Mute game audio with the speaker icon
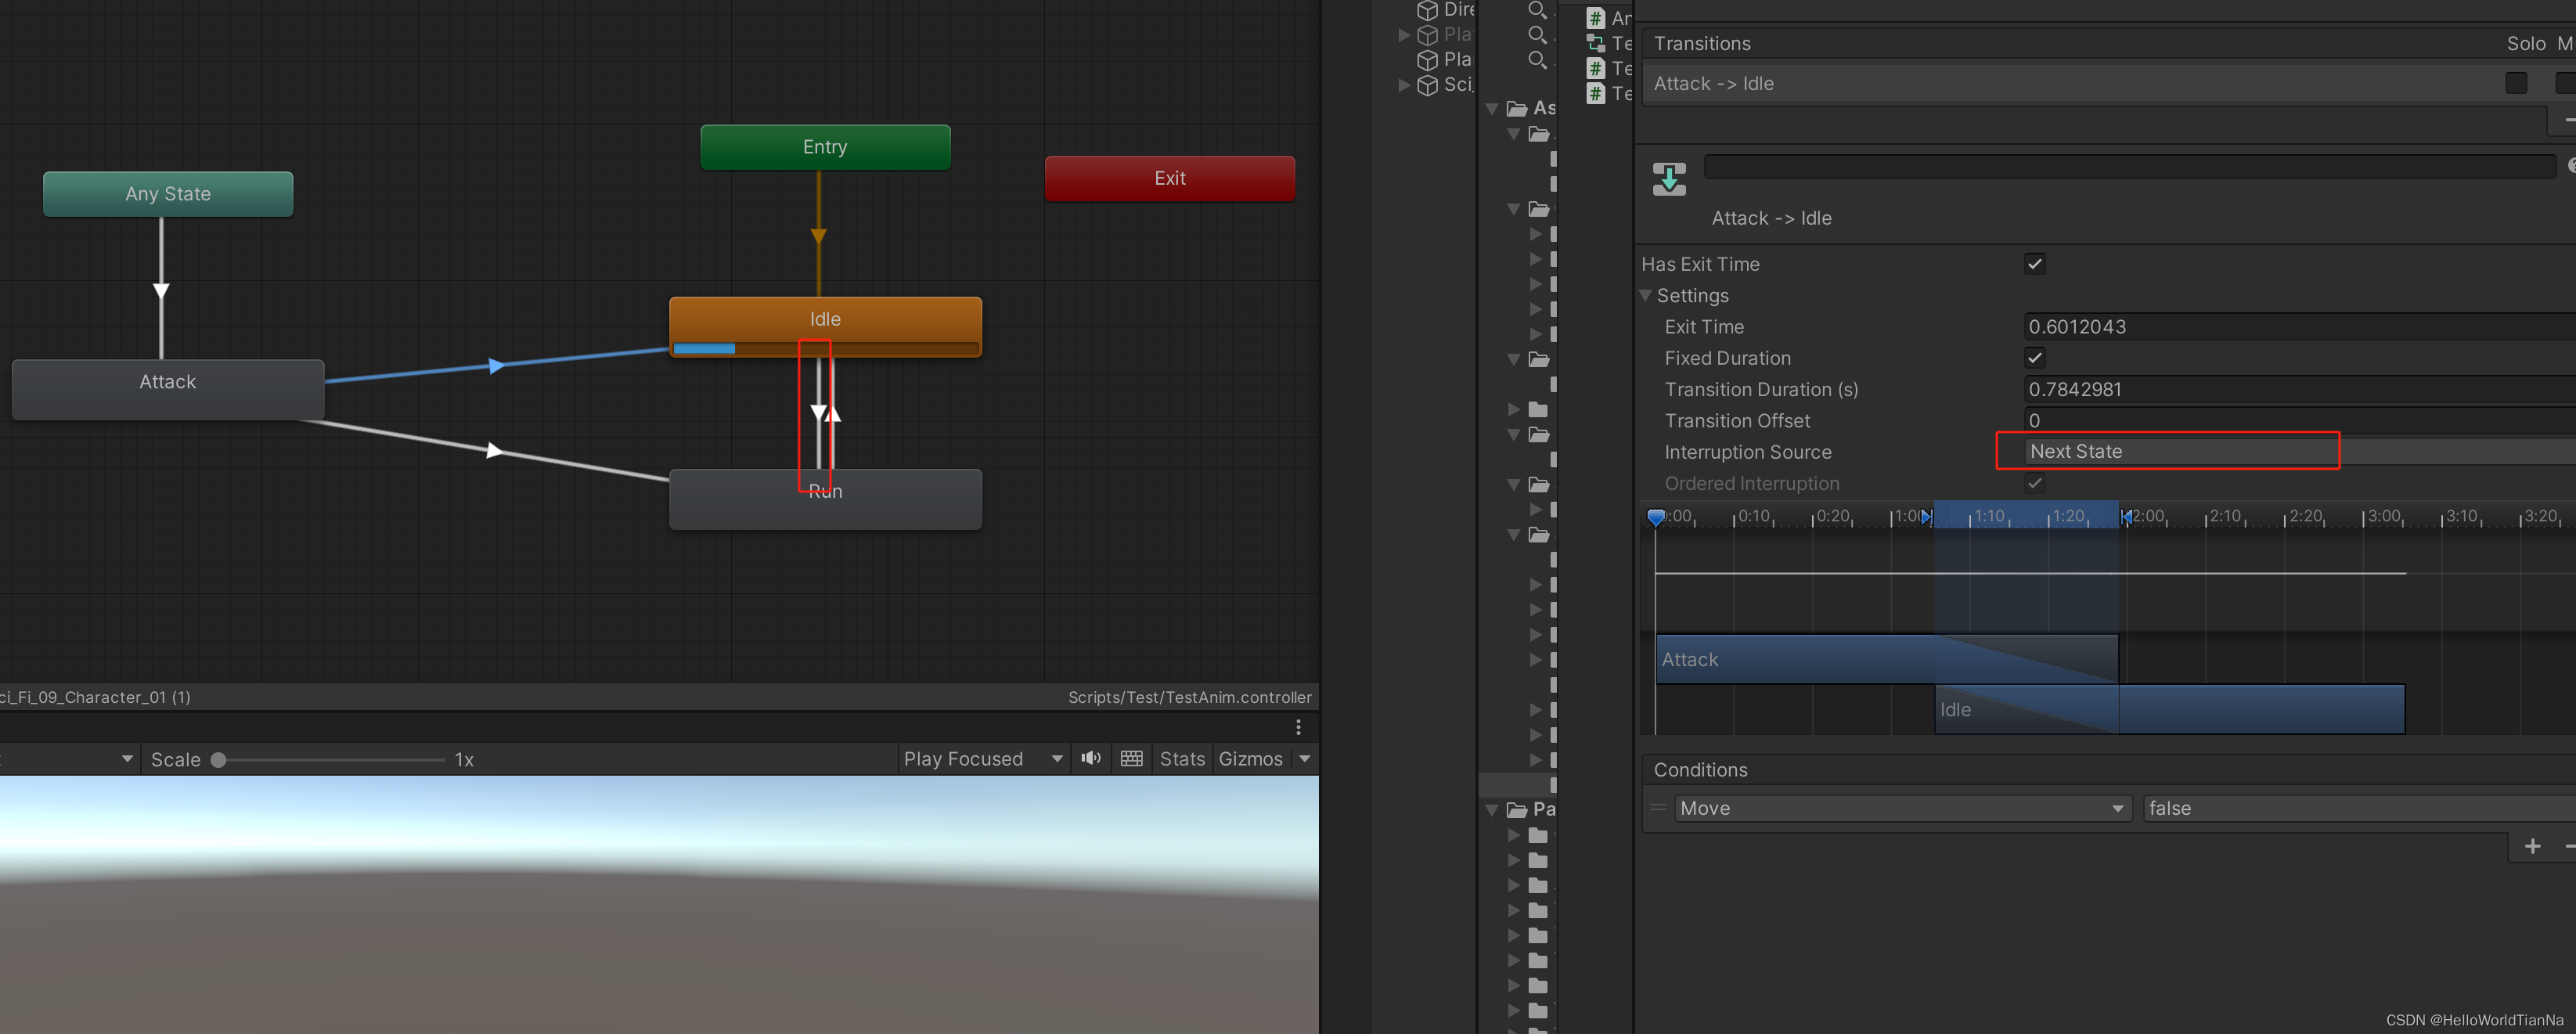The image size is (2576, 1034). click(x=1091, y=759)
